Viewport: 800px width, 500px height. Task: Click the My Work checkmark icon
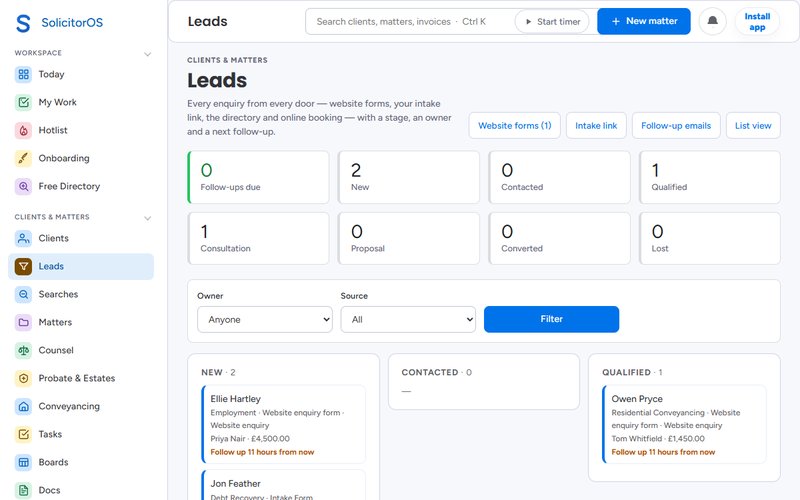tap(23, 103)
